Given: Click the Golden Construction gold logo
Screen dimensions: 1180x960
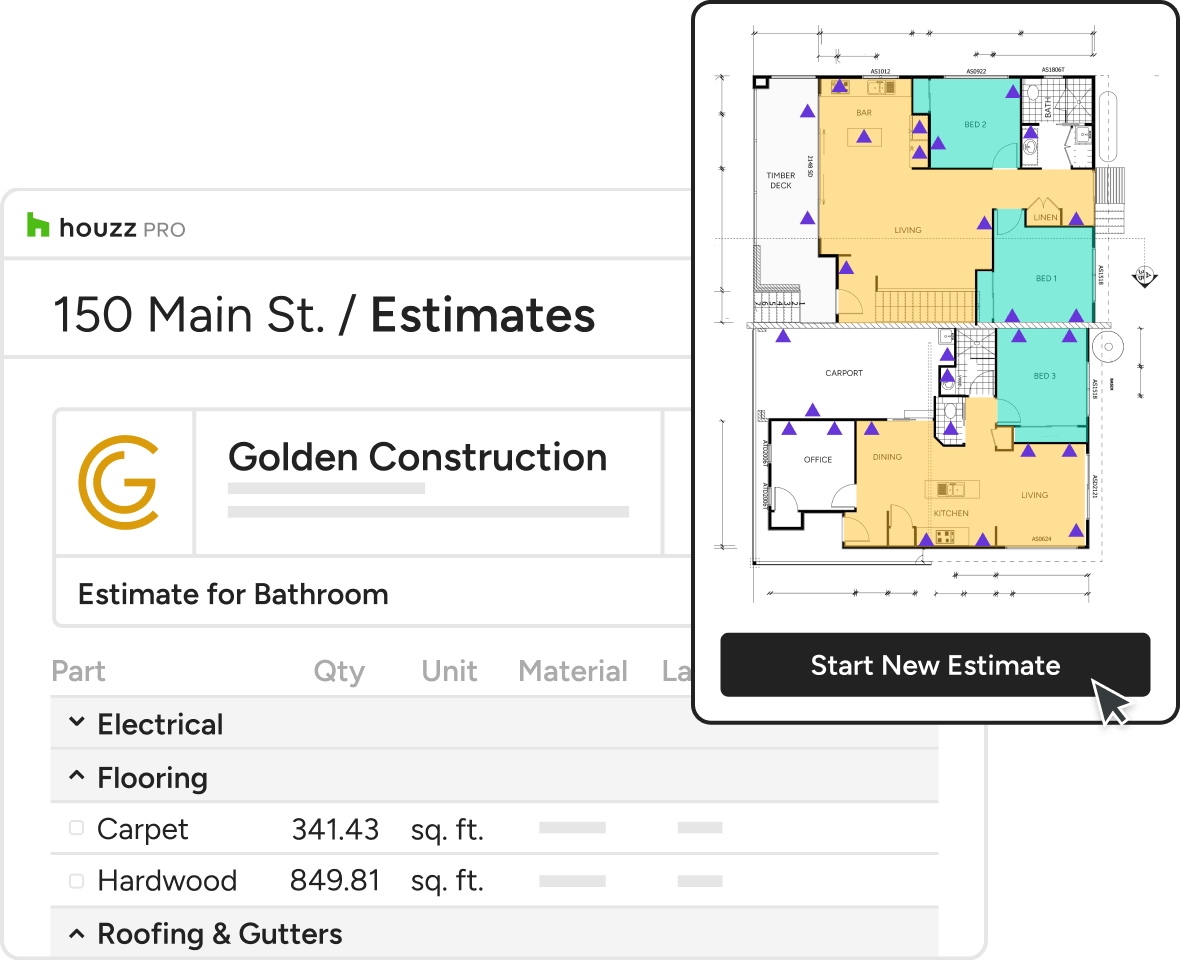Looking at the screenshot, I should 118,481.
